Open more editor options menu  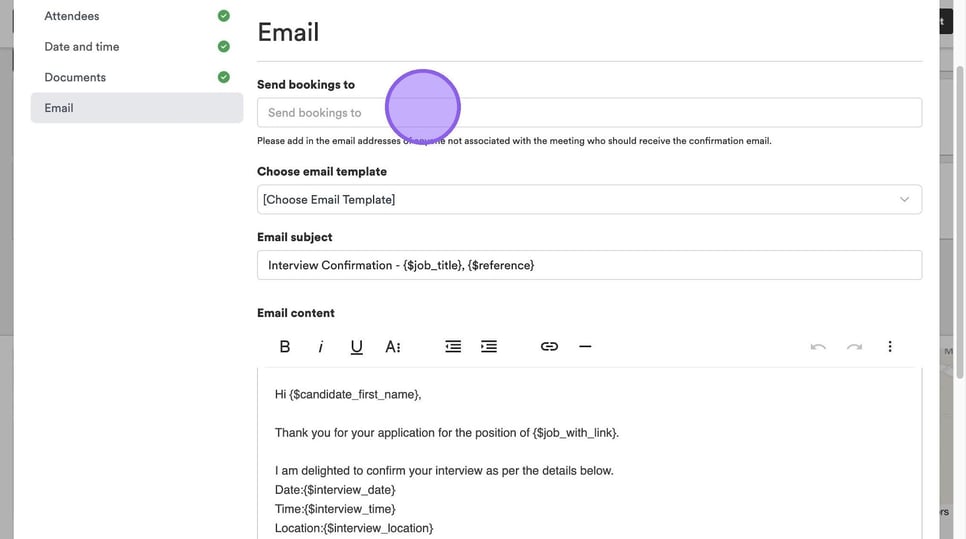click(890, 347)
